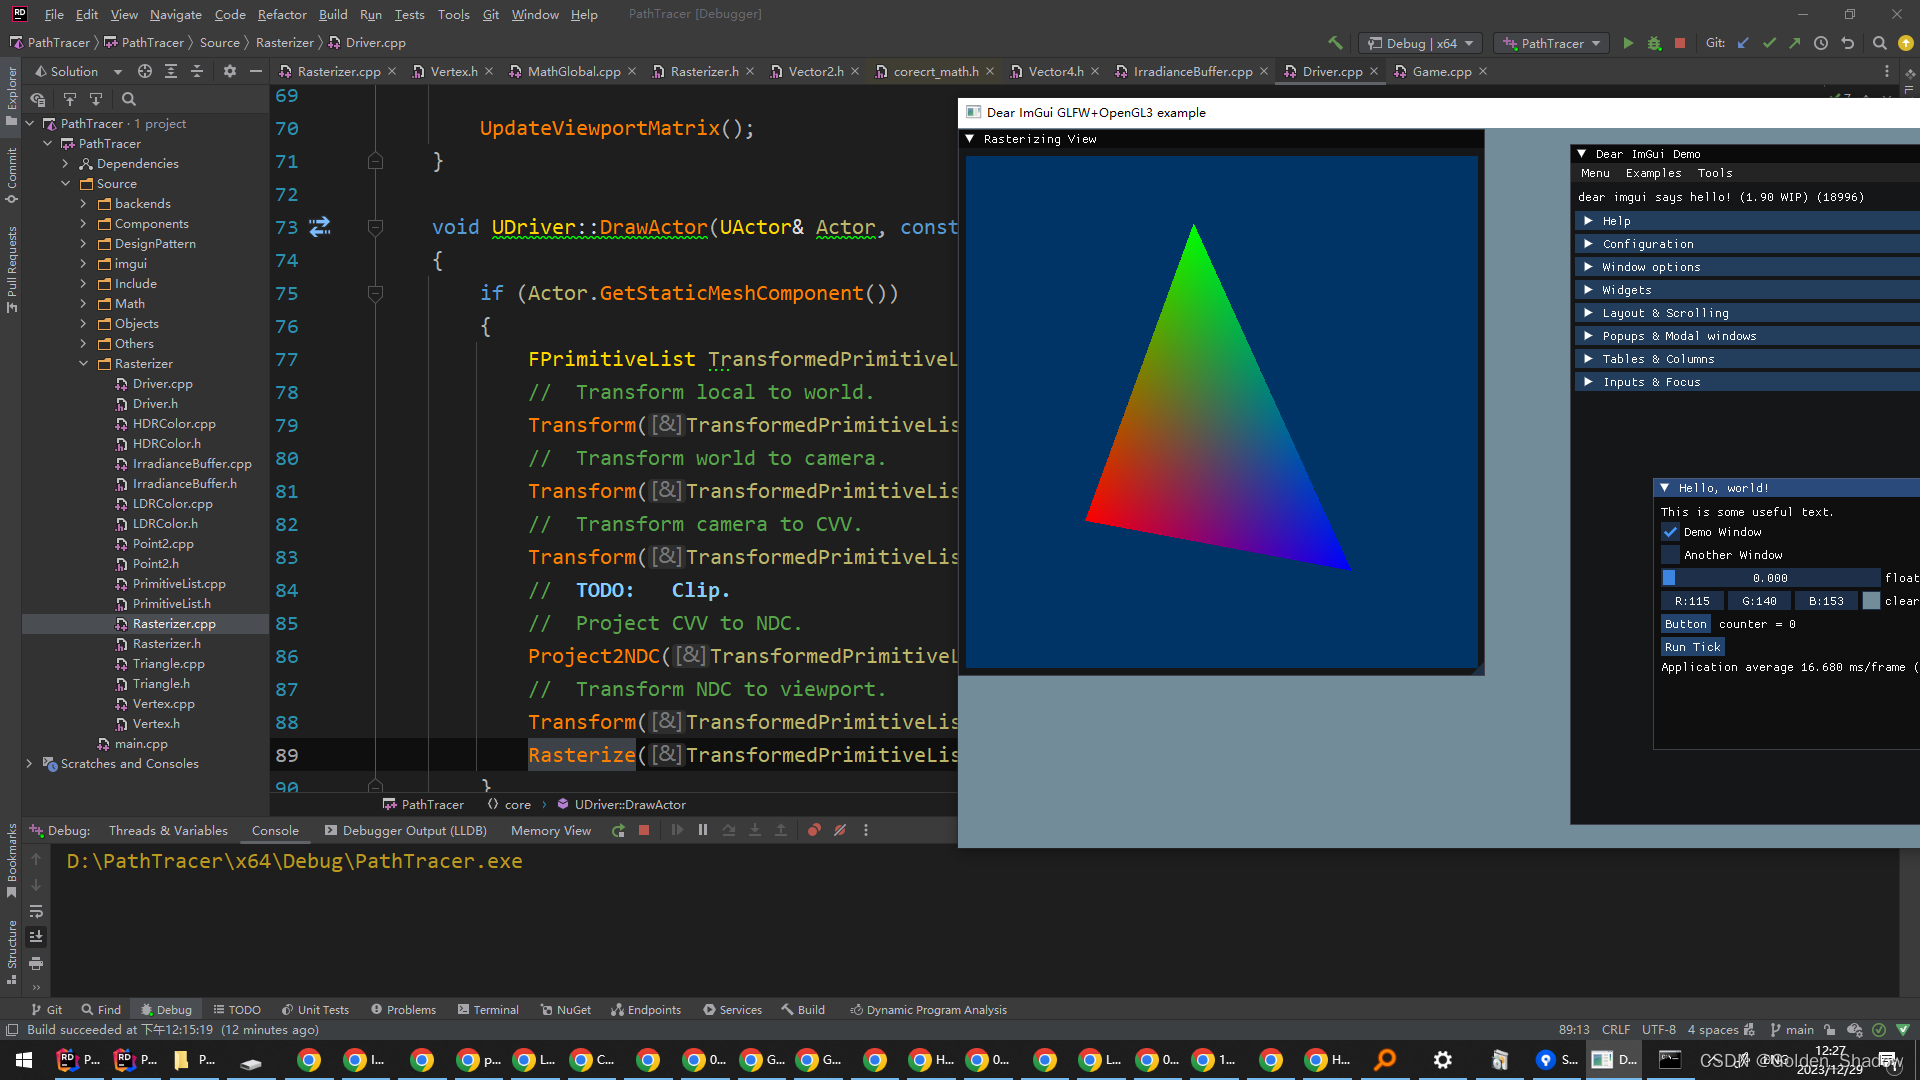Expand all nodes in Solution explorer

pyautogui.click(x=171, y=71)
